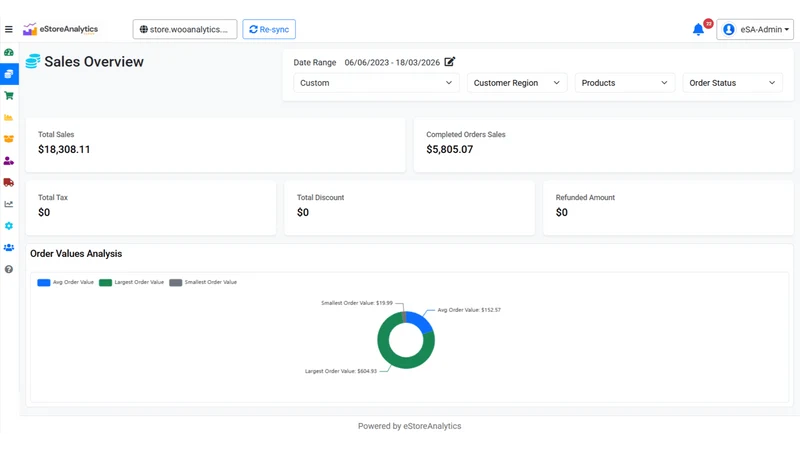The height and width of the screenshot is (450, 800).
Task: Open the dashboard gauge sidebar icon
Action: (x=9, y=52)
